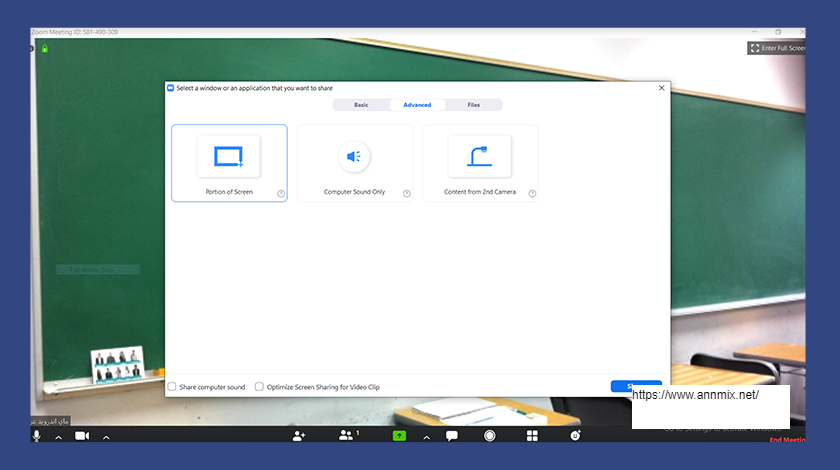Open the Invite participants icon
The image size is (840, 470).
298,436
